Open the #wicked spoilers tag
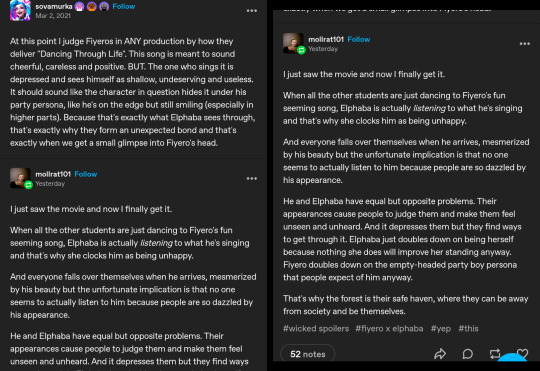The image size is (540, 371). [316, 329]
